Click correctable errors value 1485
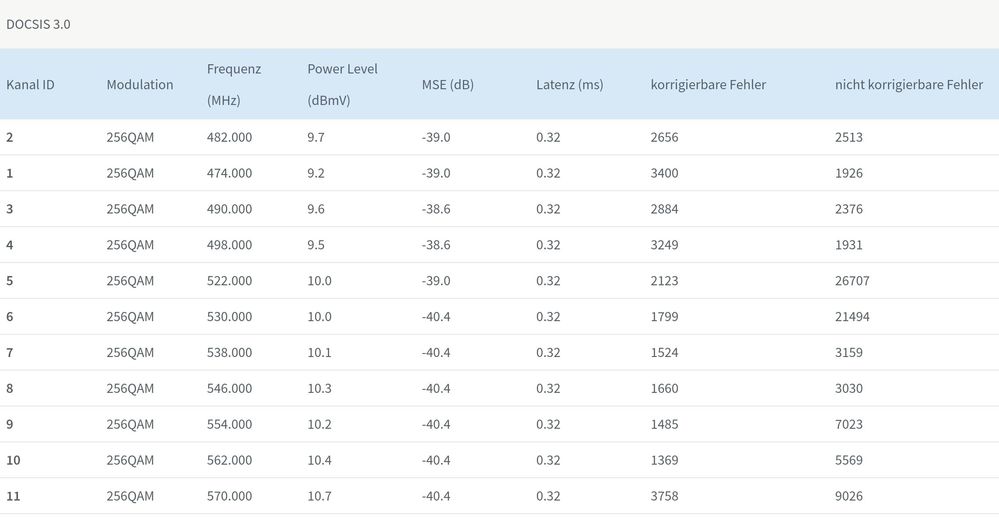Screen dimensions: 999x518 (x=664, y=425)
